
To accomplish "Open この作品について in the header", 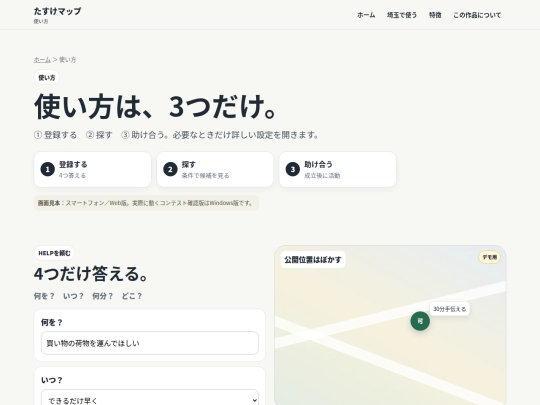I will [477, 15].
